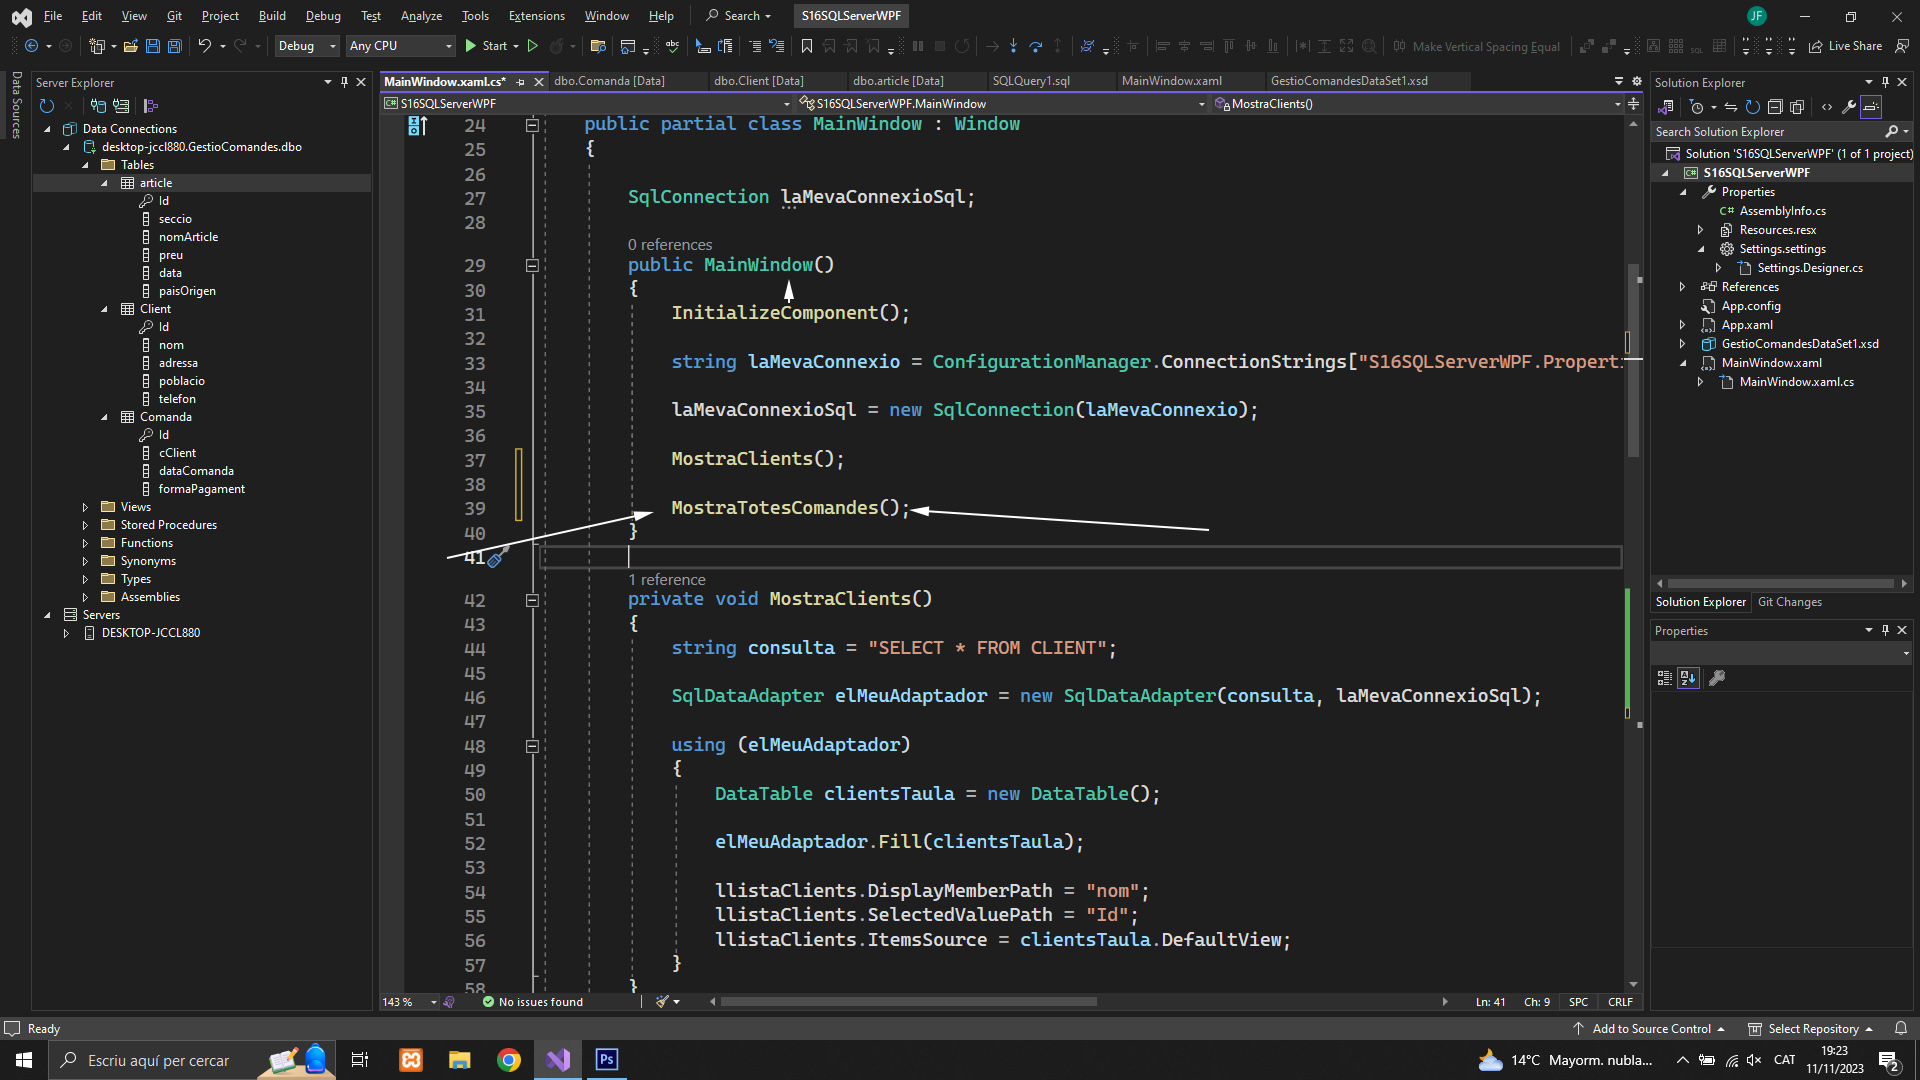The width and height of the screenshot is (1920, 1080).
Task: Open the Extensions menu
Action: pyautogui.click(x=536, y=16)
